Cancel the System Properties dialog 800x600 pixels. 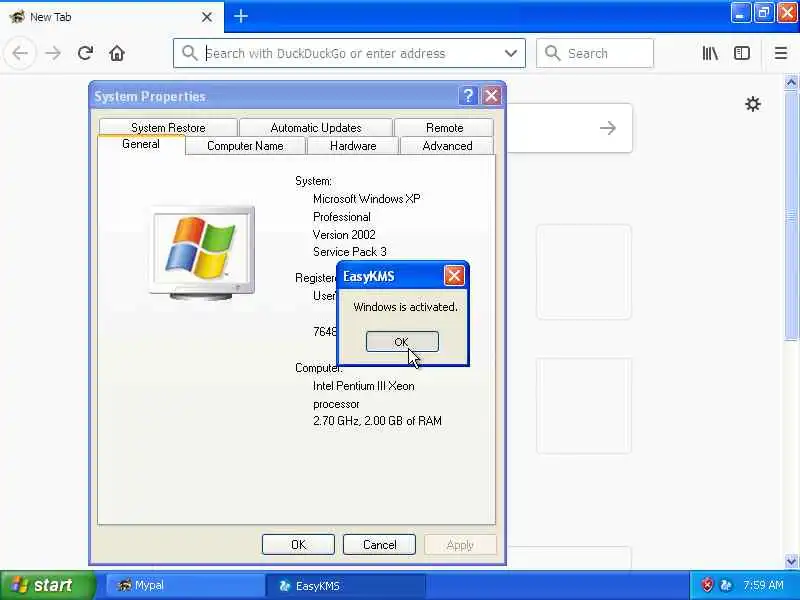[x=379, y=544]
